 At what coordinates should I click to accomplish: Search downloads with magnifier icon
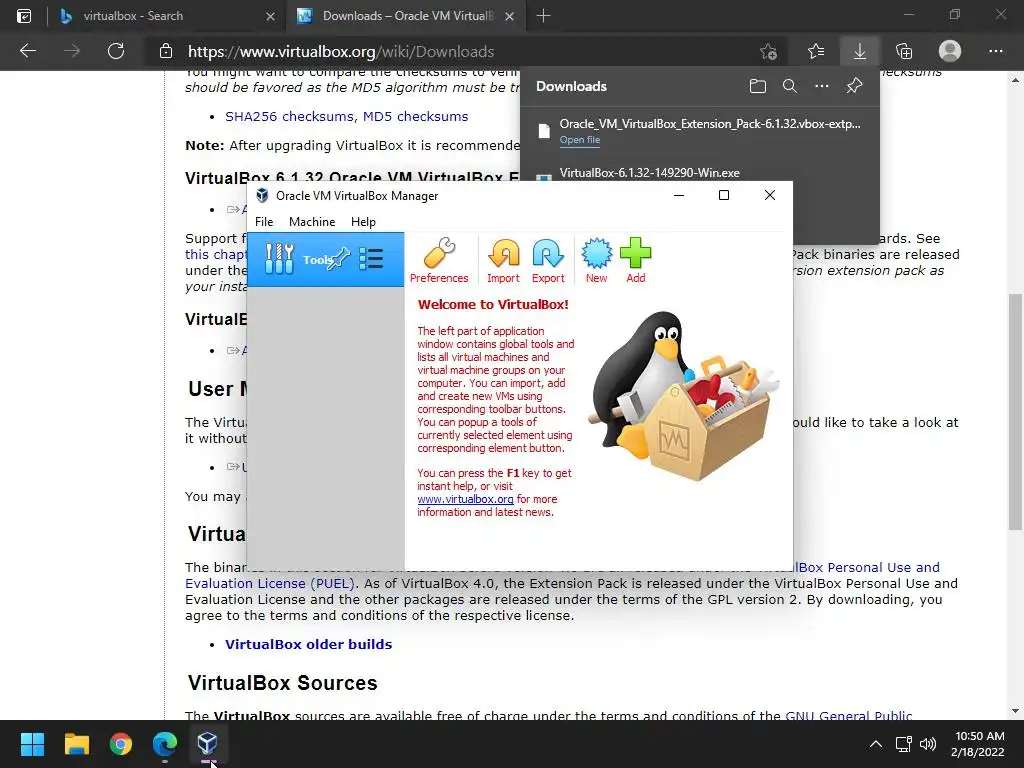790,86
